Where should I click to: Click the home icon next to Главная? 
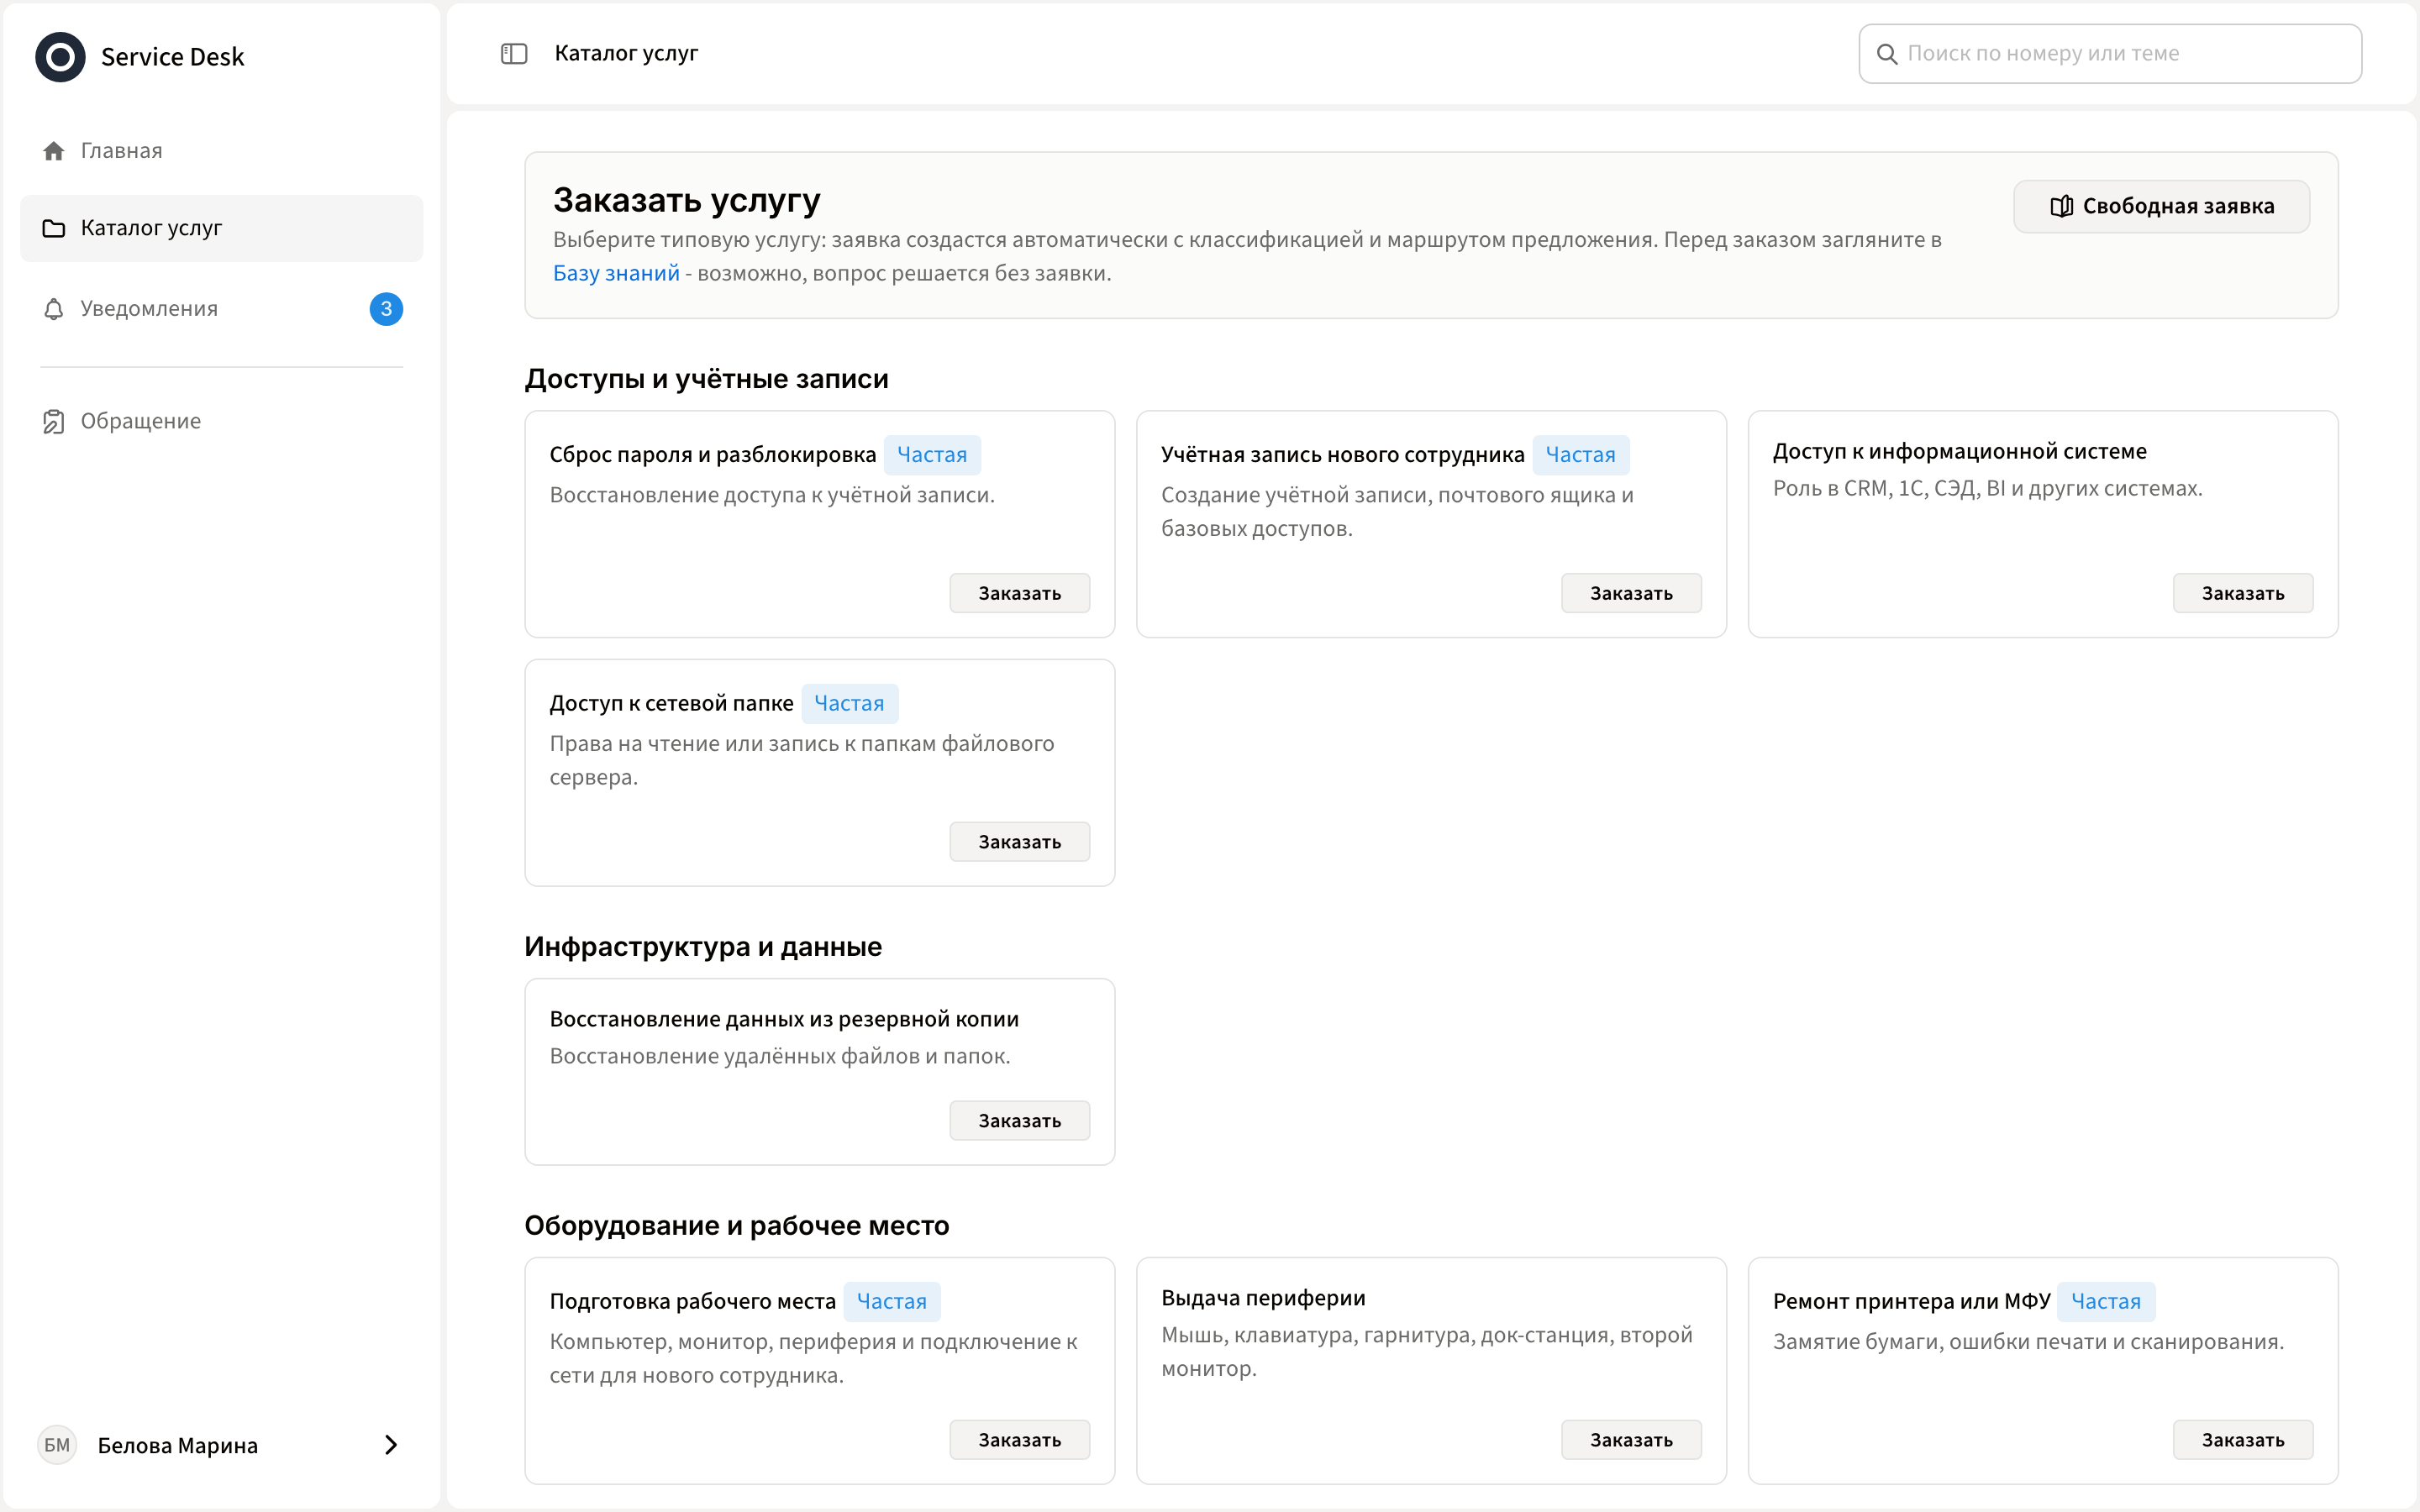pyautogui.click(x=54, y=151)
